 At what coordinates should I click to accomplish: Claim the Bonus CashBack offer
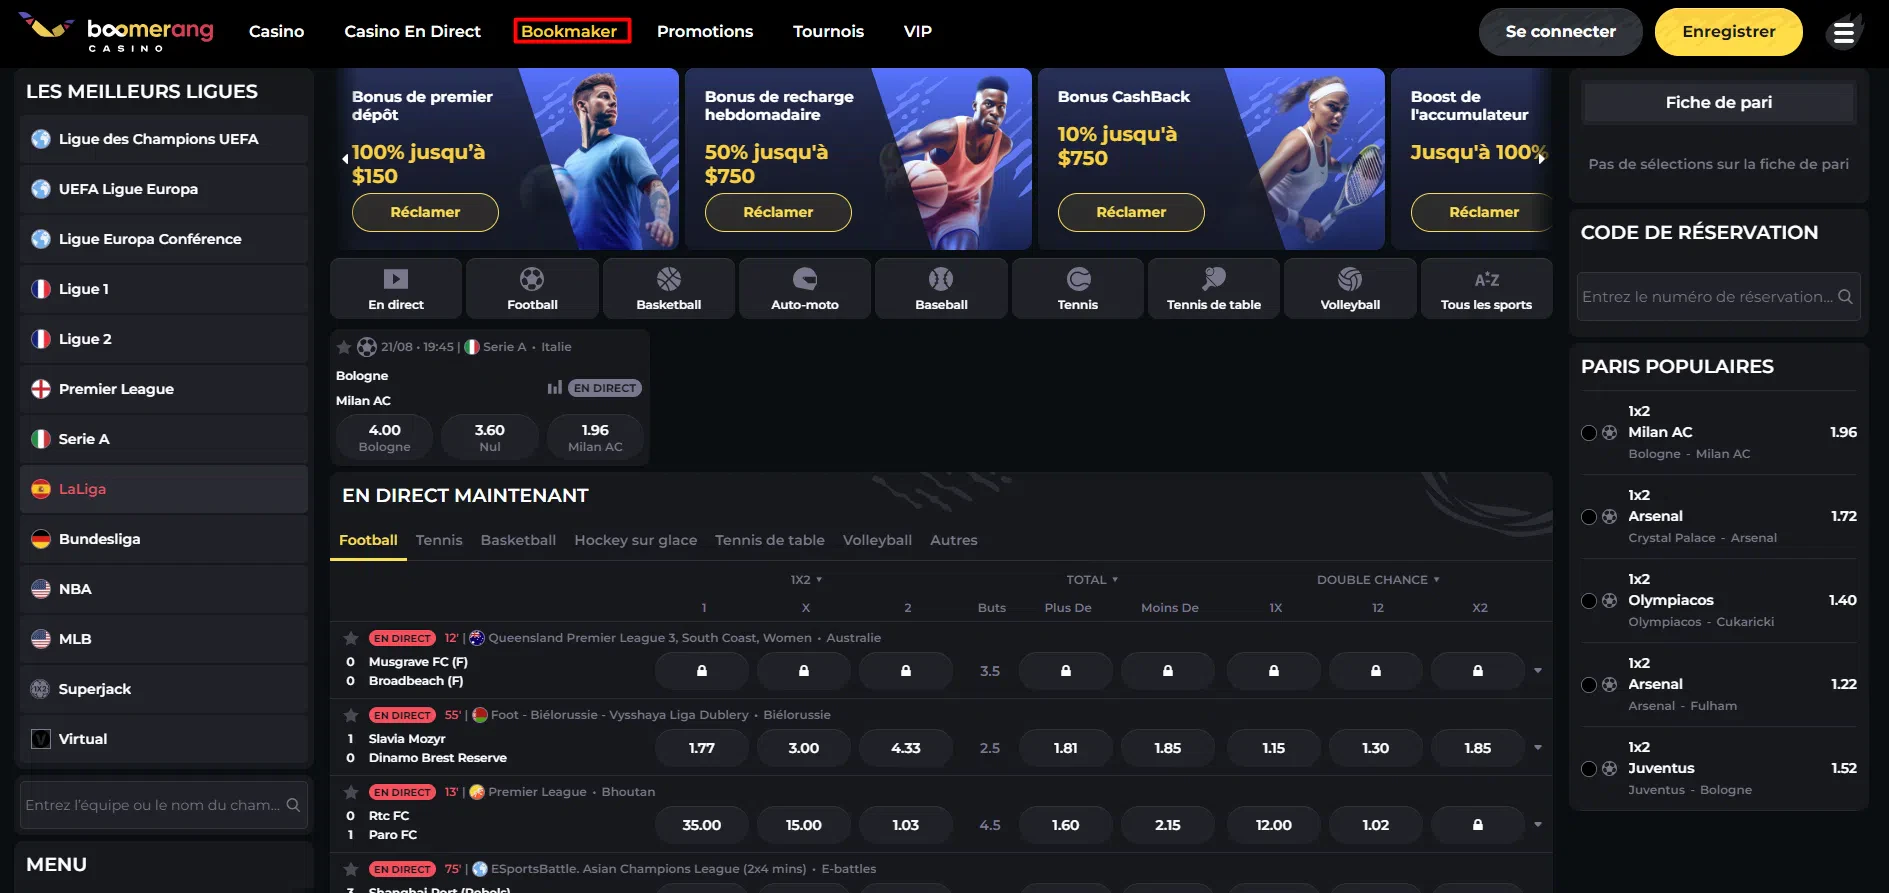1131,212
